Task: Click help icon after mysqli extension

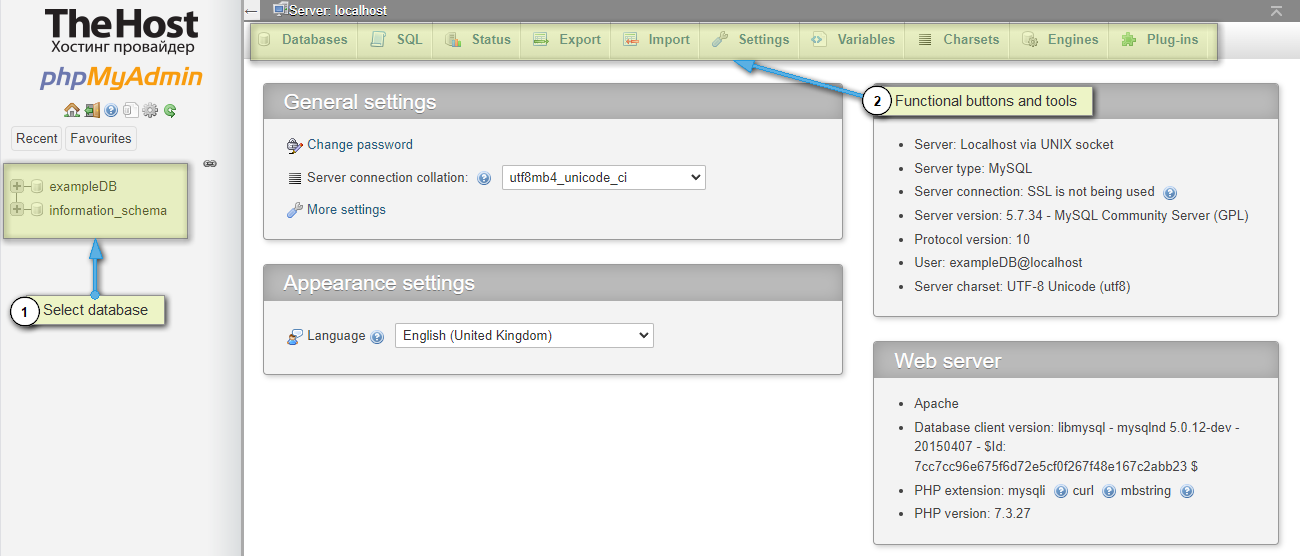Action: 1061,491
